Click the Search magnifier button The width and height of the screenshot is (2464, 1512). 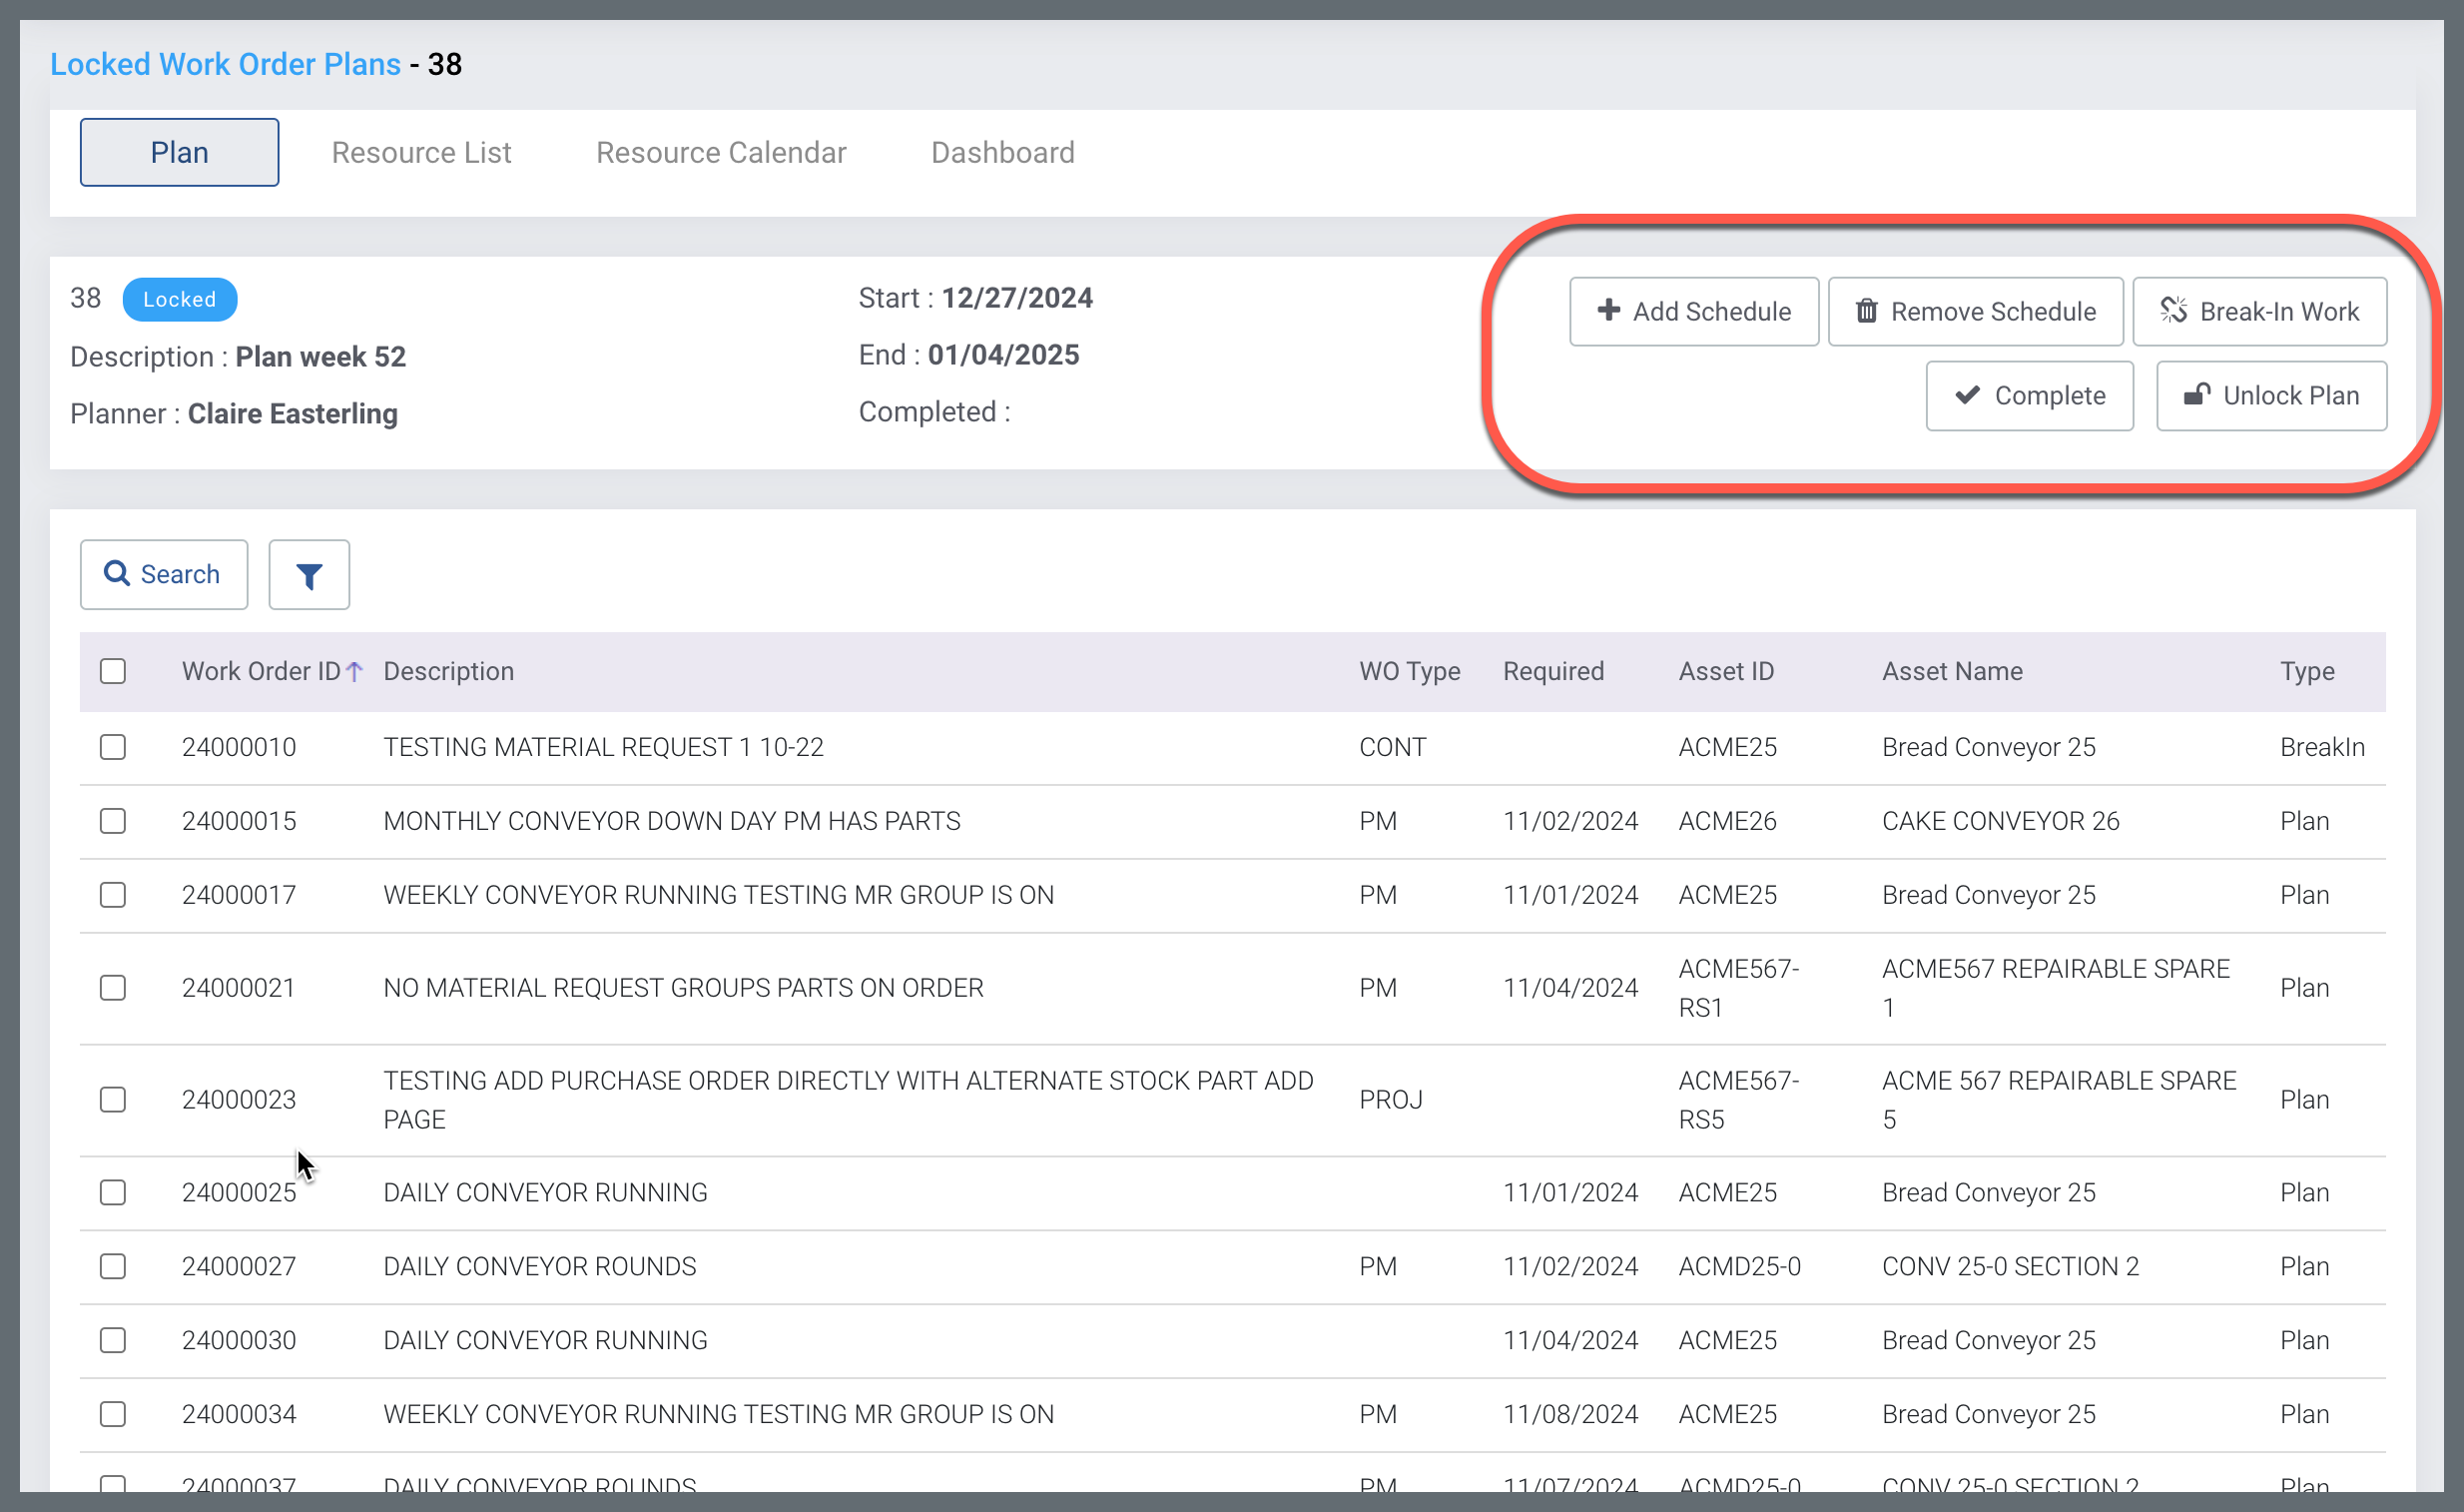point(164,575)
